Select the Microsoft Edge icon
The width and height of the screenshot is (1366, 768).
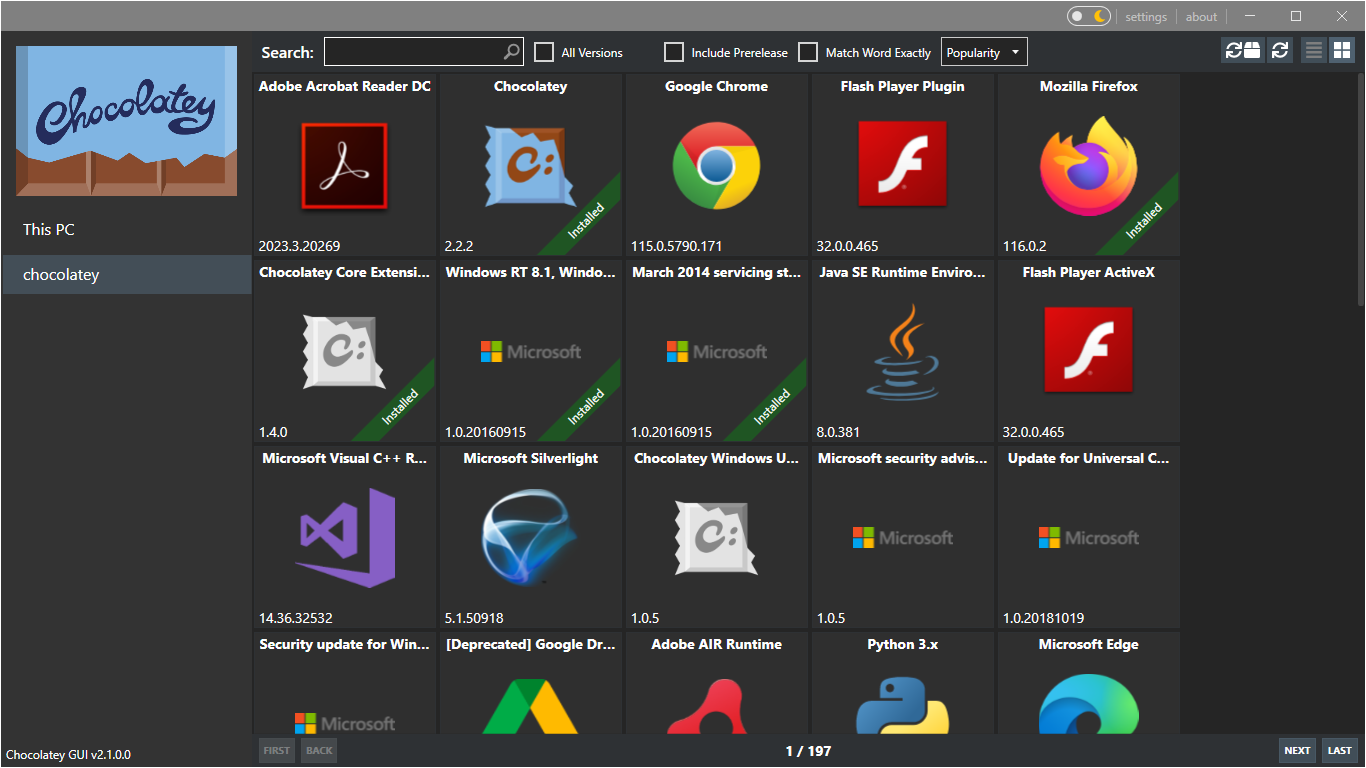click(x=1088, y=704)
